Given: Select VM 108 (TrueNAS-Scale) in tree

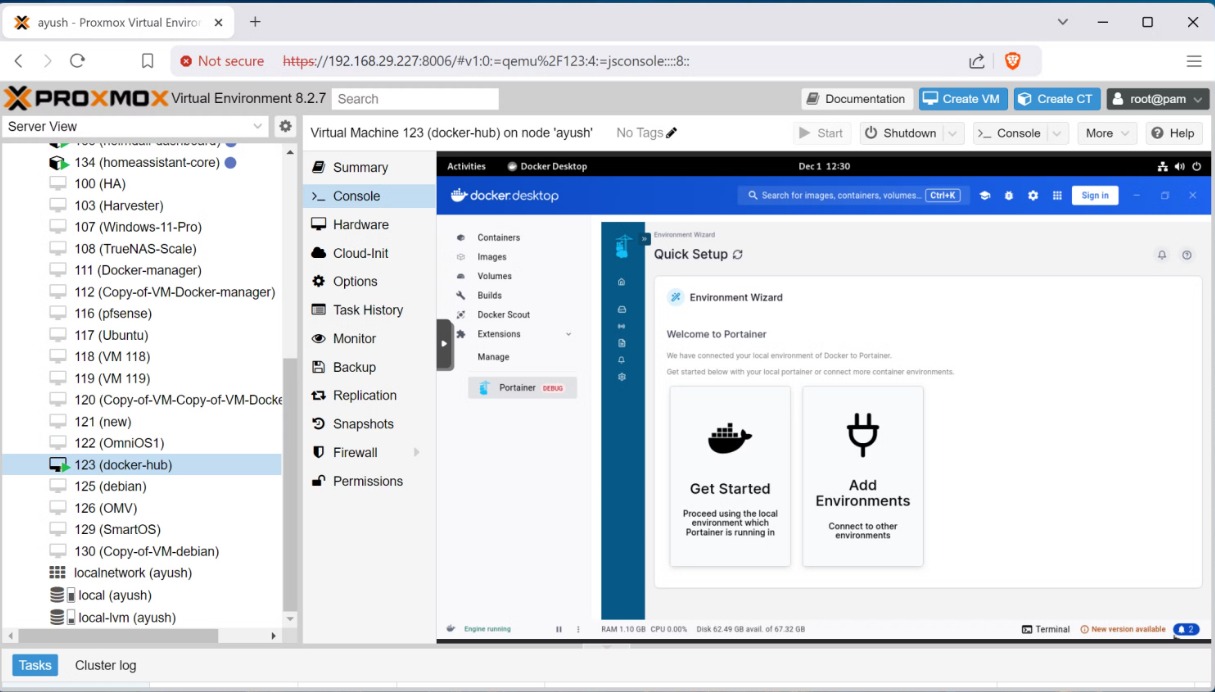Looking at the screenshot, I should [x=135, y=249].
